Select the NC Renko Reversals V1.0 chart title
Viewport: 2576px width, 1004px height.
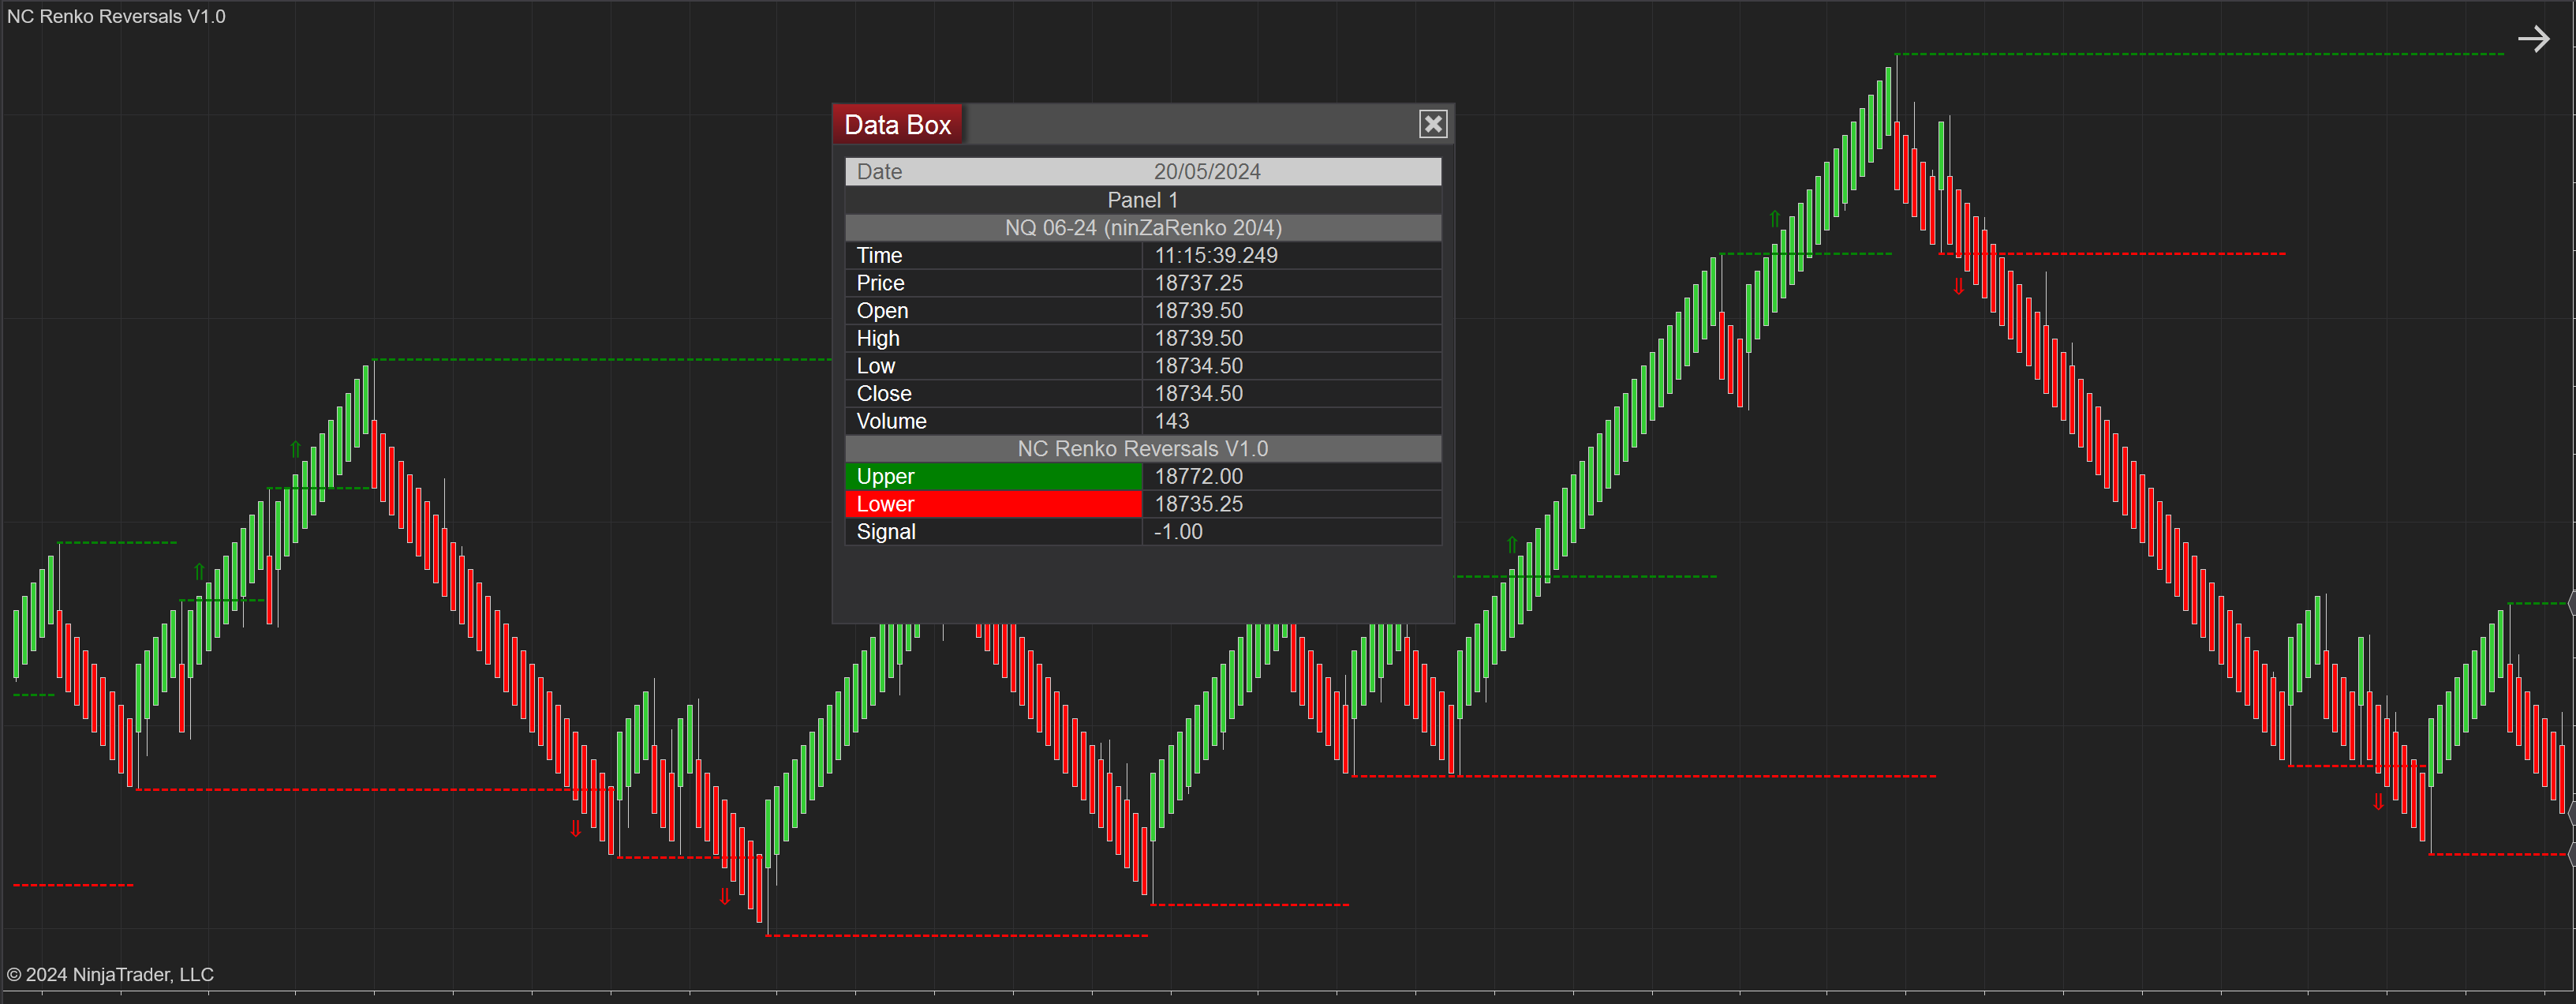116,16
